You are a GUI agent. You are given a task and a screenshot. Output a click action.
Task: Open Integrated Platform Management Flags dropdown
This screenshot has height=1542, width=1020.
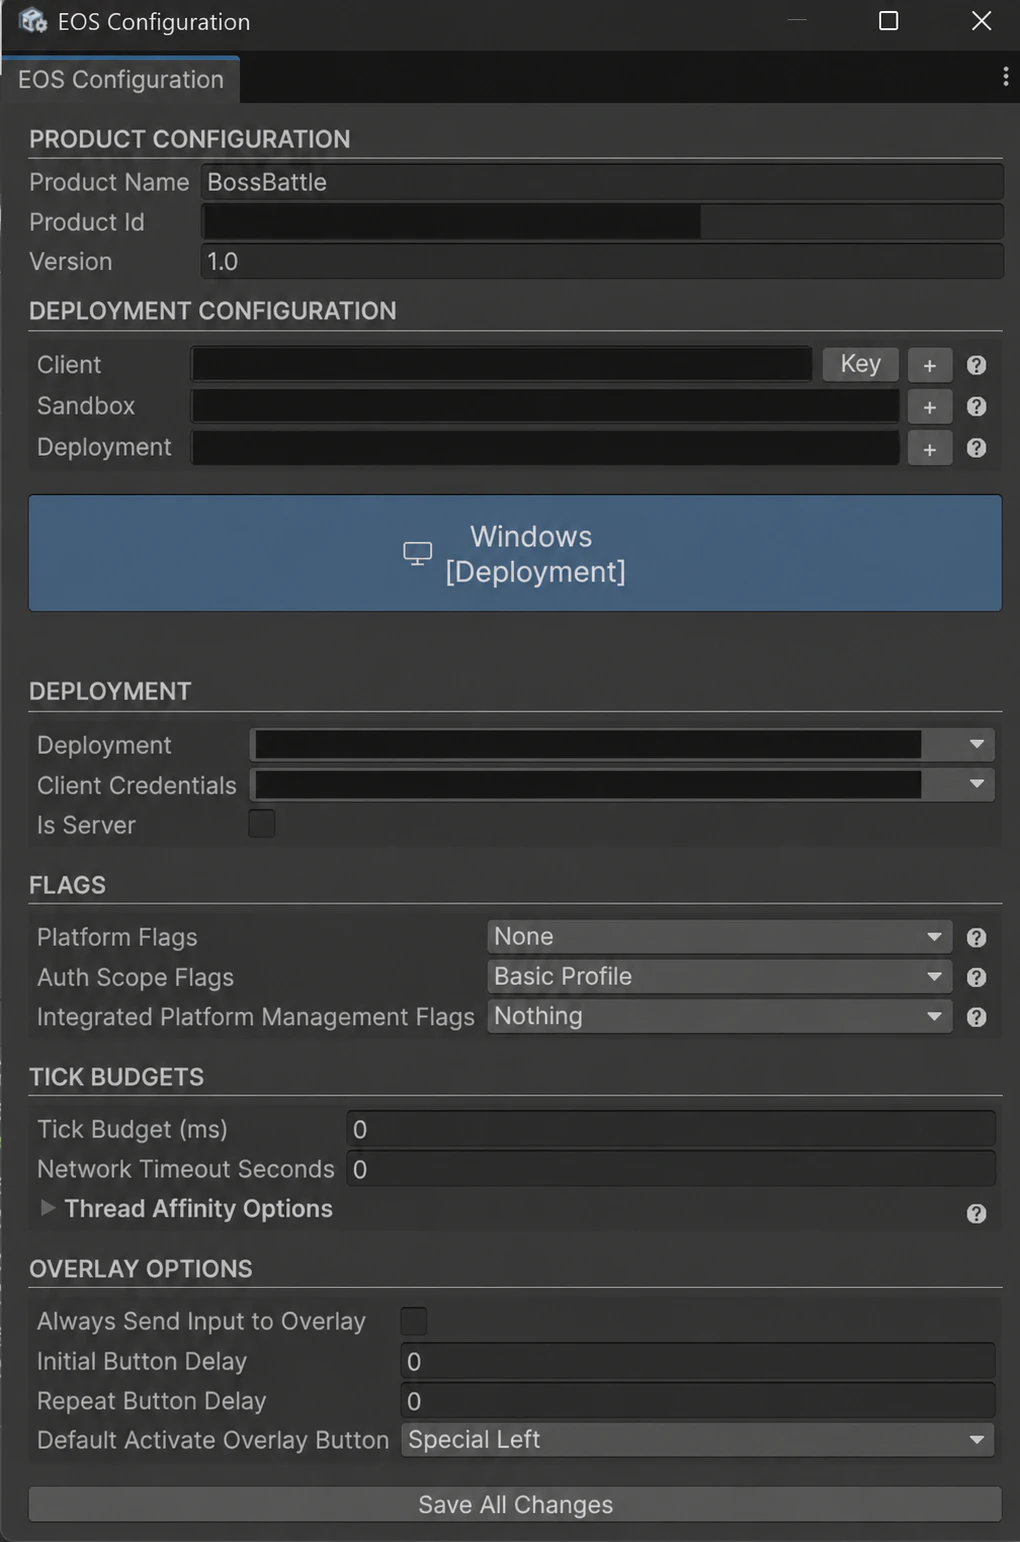pyautogui.click(x=719, y=1016)
